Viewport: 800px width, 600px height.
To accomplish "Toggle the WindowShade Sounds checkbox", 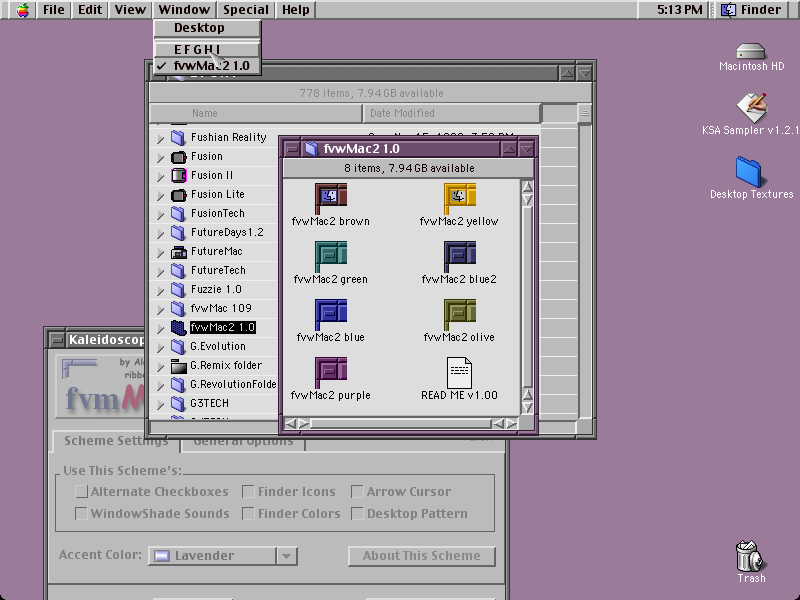I will [81, 513].
